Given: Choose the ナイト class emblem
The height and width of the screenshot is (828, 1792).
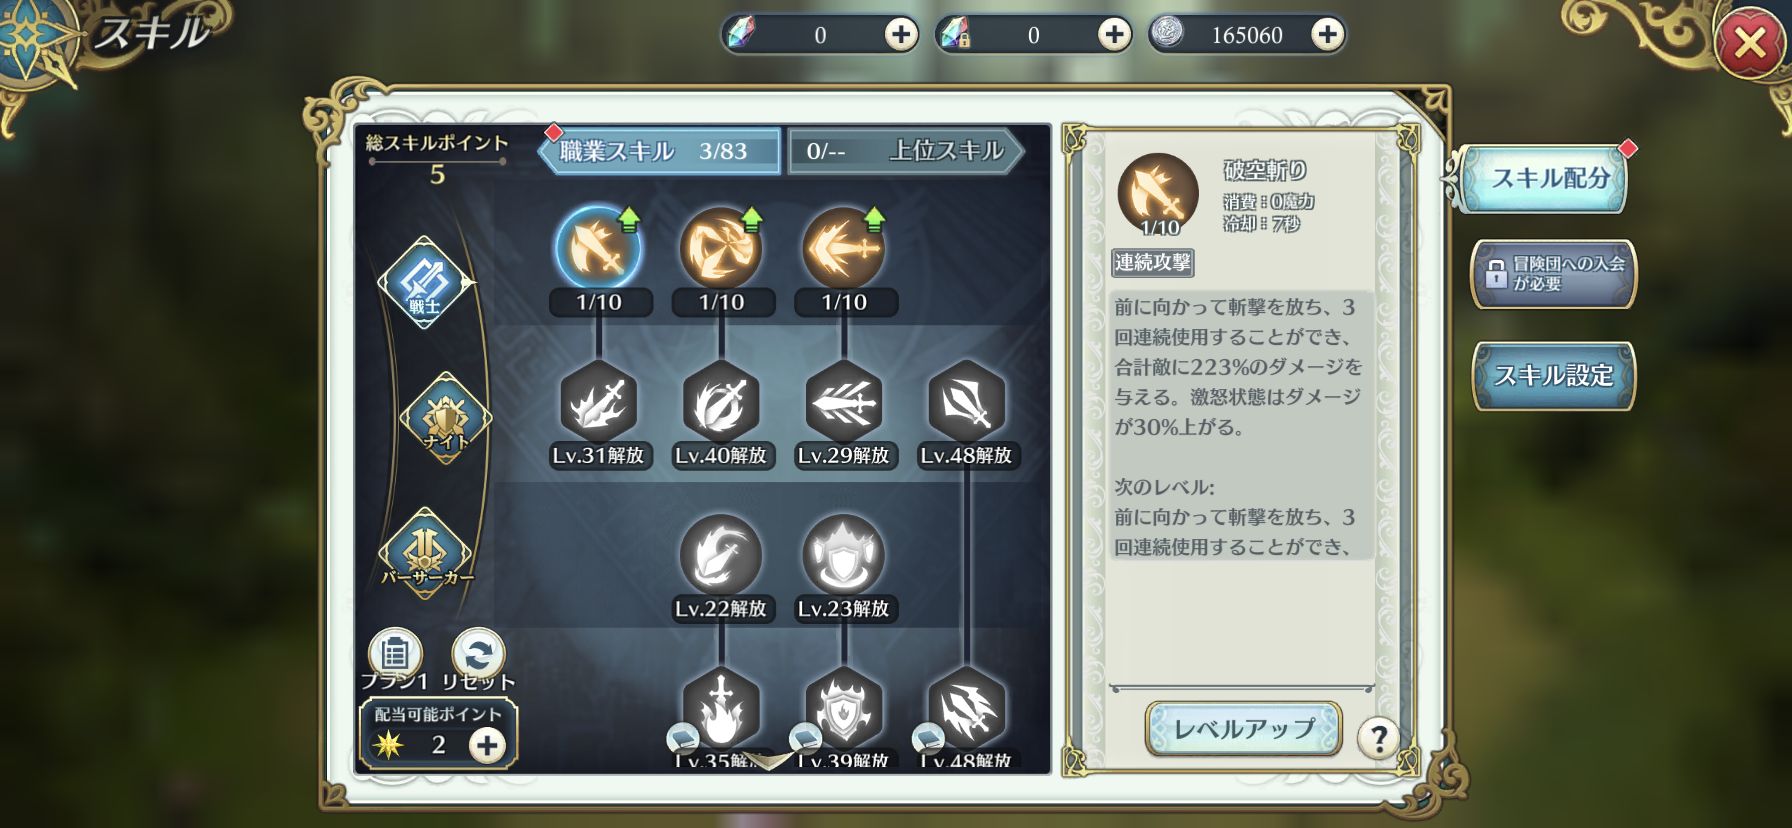Looking at the screenshot, I should click(446, 418).
